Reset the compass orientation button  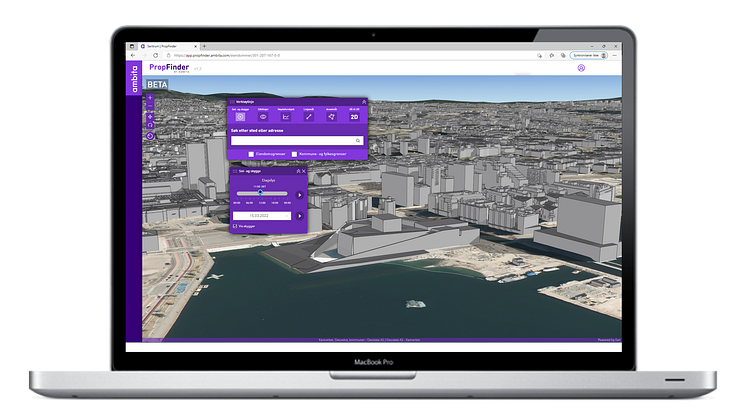[150, 136]
